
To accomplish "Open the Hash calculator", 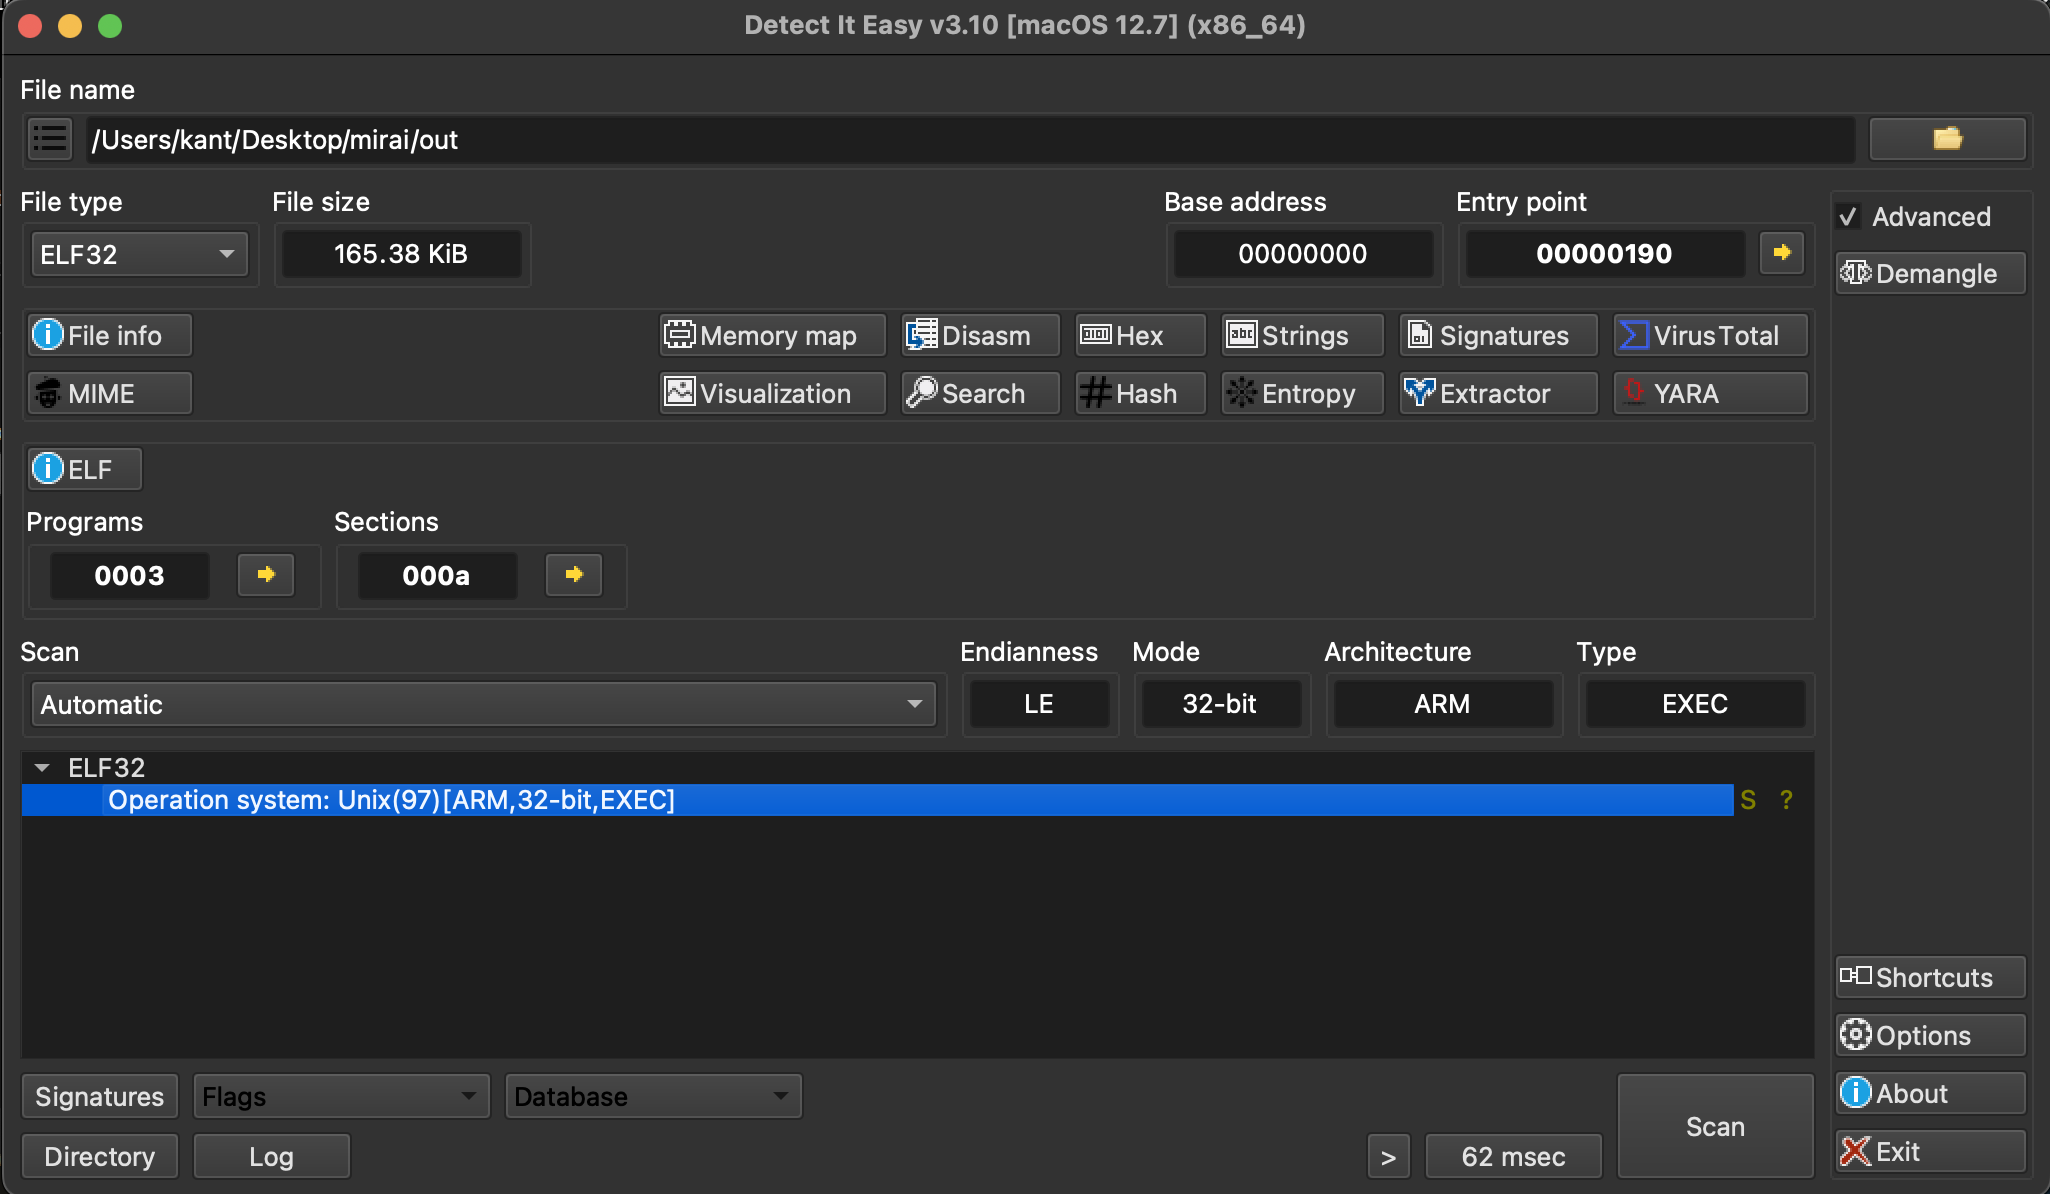I will [1140, 393].
